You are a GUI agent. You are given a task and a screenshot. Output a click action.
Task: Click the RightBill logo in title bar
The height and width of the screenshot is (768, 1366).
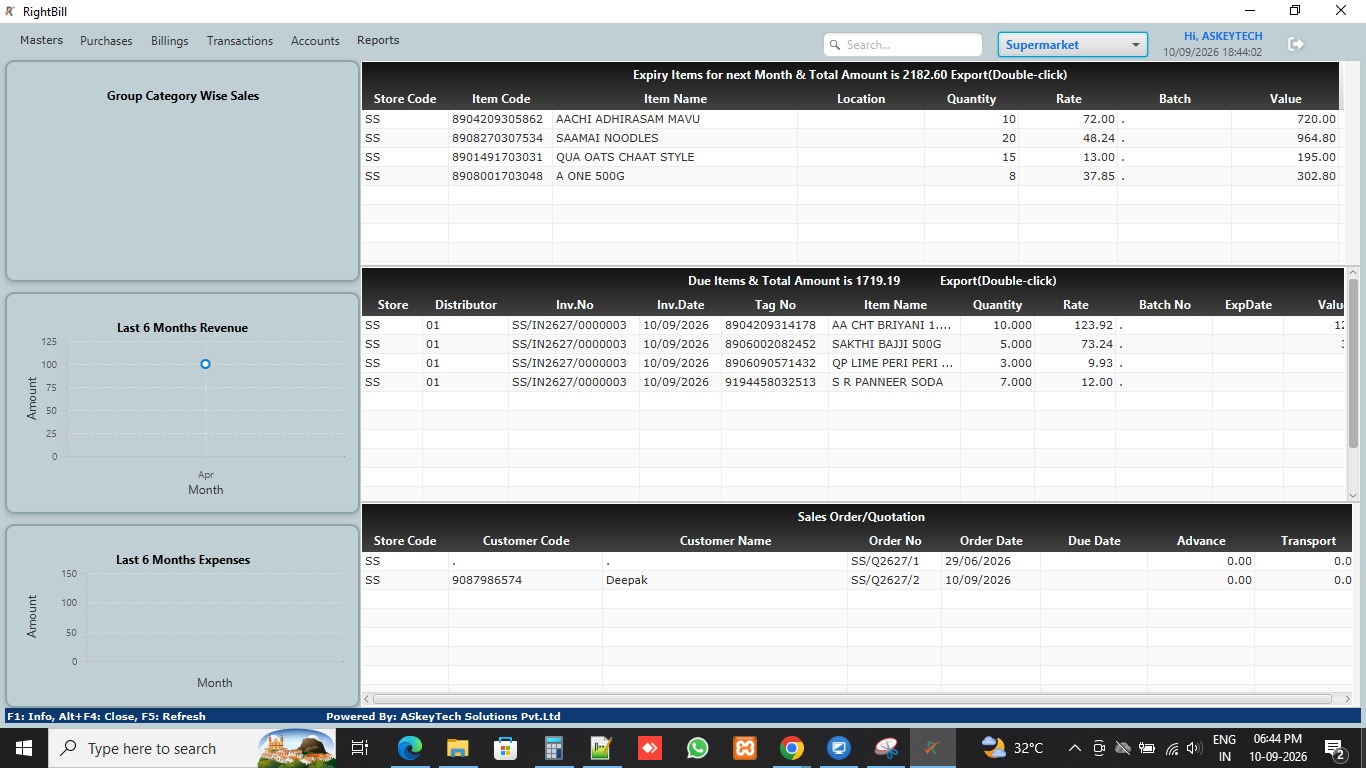(10, 11)
